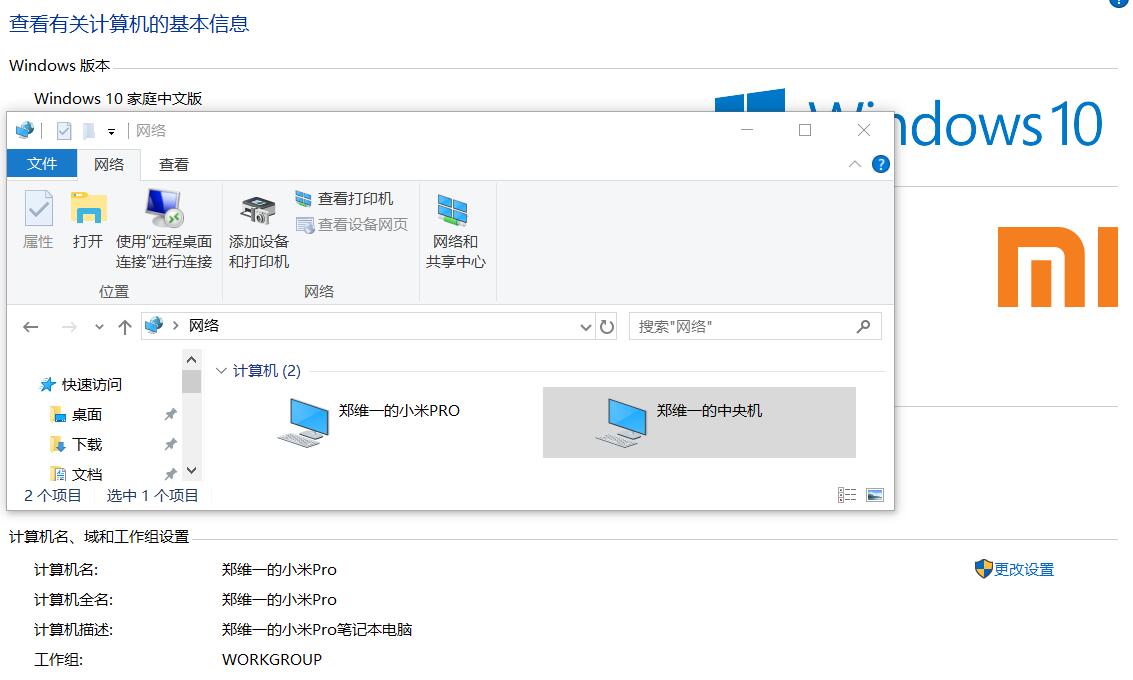Open the address bar history dropdown
The height and width of the screenshot is (680, 1133).
click(585, 327)
